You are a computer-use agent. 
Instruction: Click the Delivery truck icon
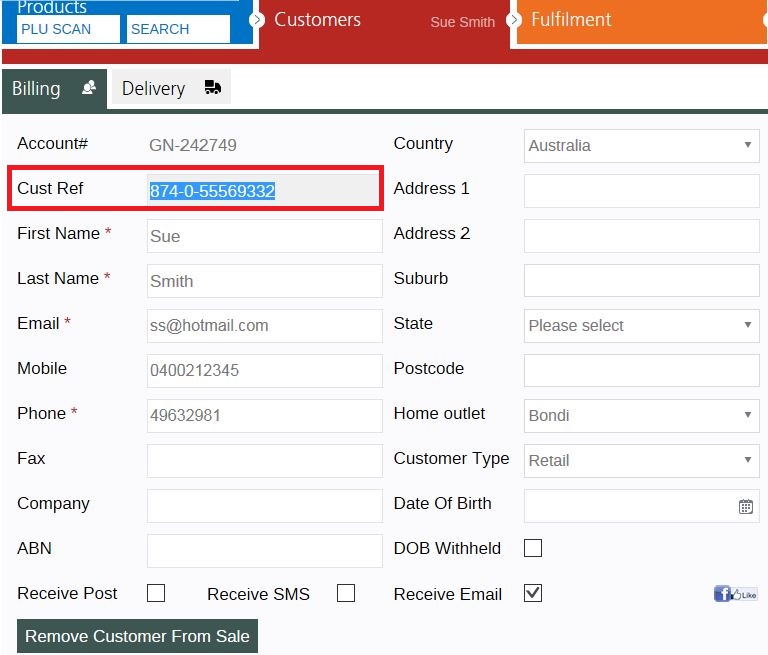tap(213, 87)
